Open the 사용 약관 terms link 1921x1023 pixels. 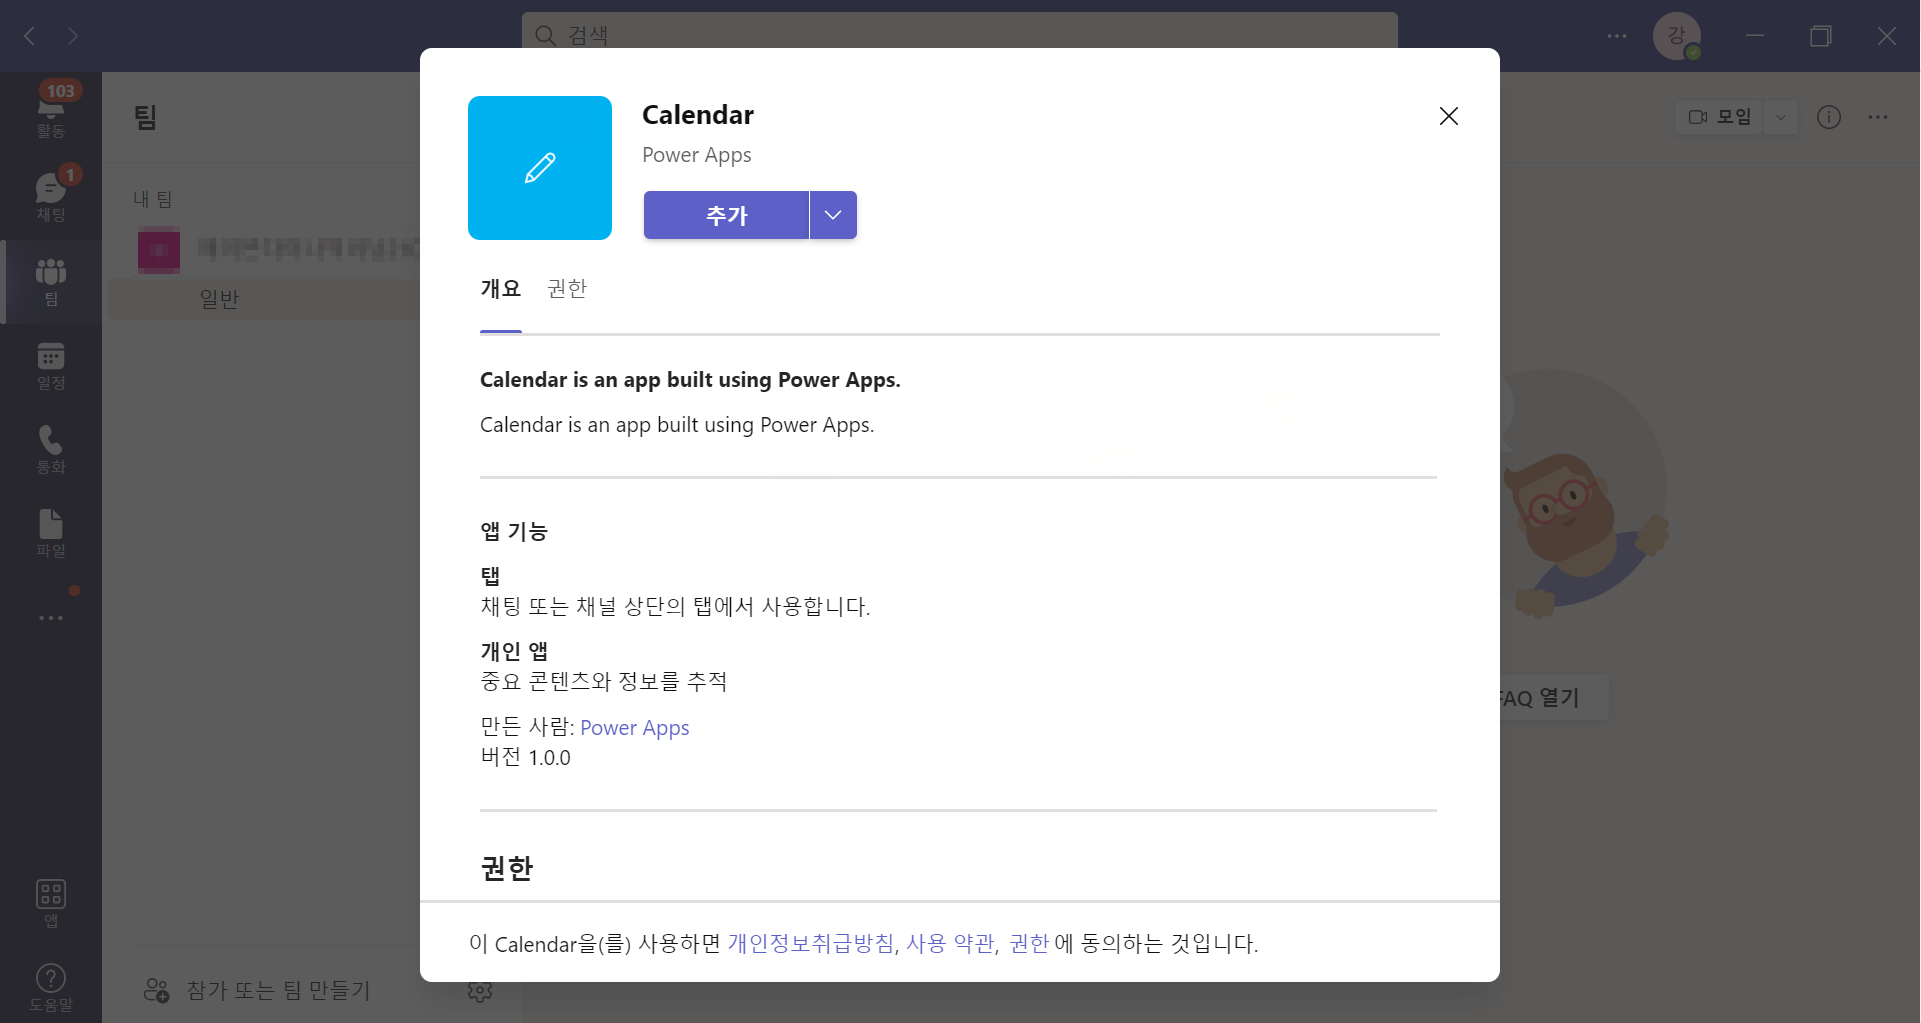[950, 944]
